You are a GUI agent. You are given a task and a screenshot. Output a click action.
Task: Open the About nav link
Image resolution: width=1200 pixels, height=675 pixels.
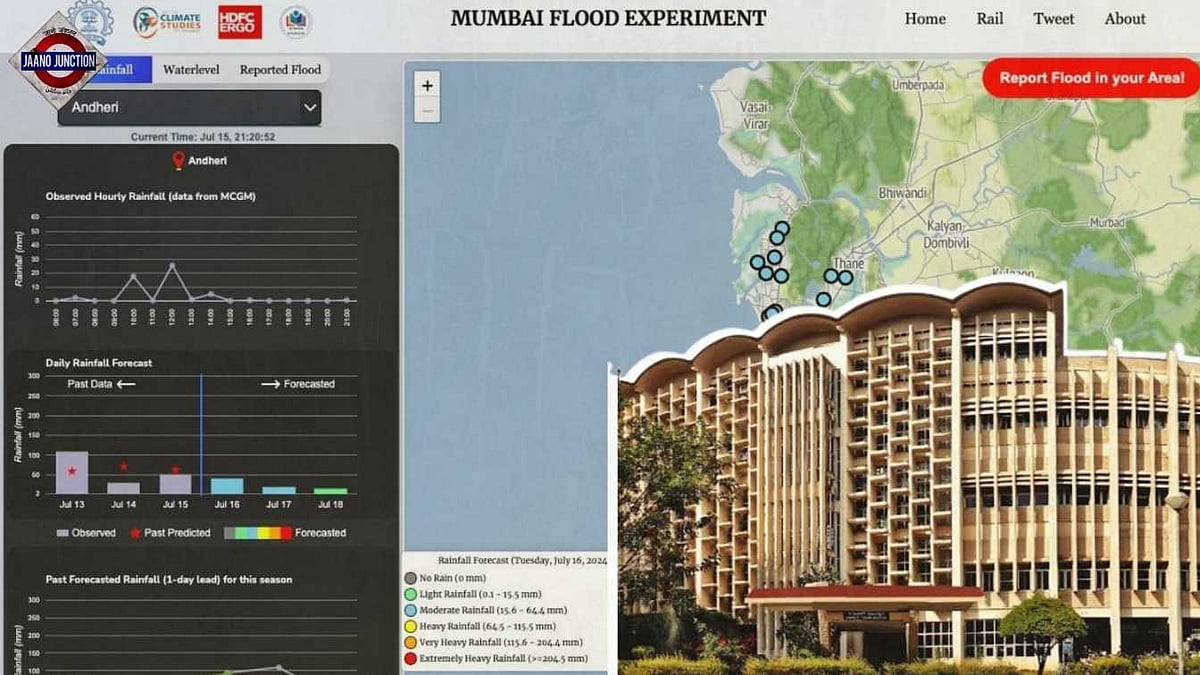(1125, 19)
